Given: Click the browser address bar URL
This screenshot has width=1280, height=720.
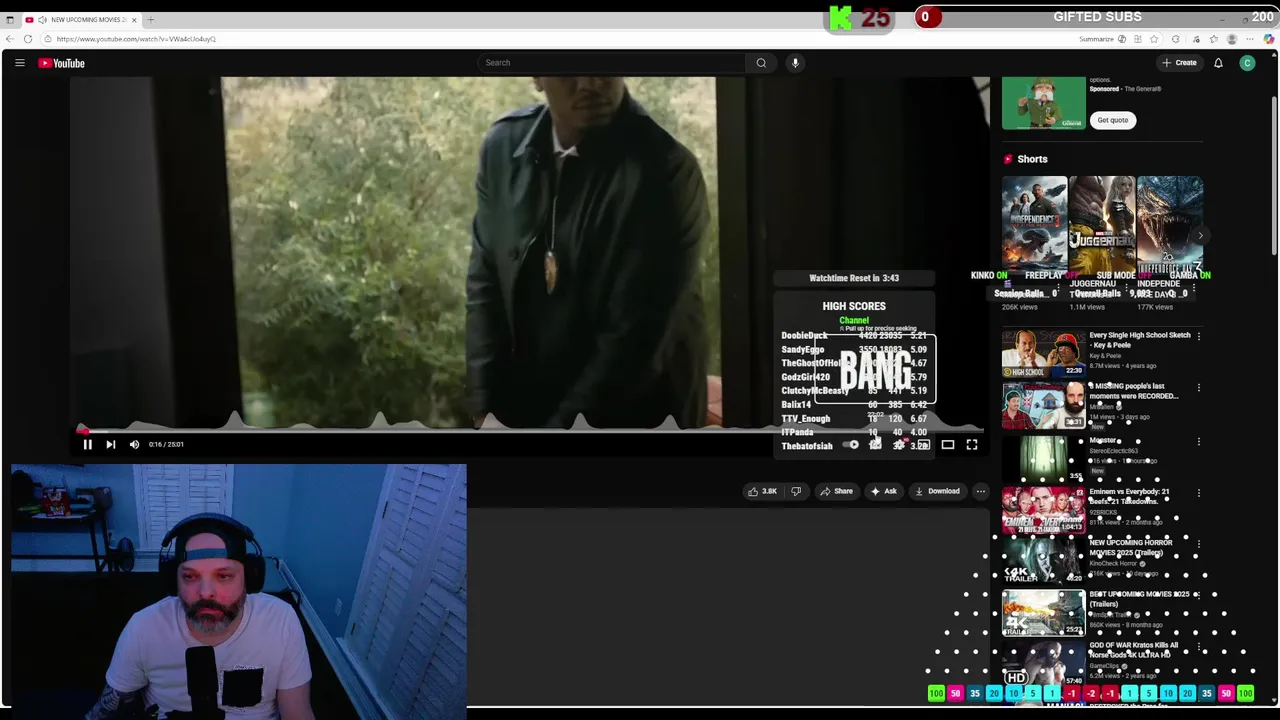Looking at the screenshot, I should [136, 39].
